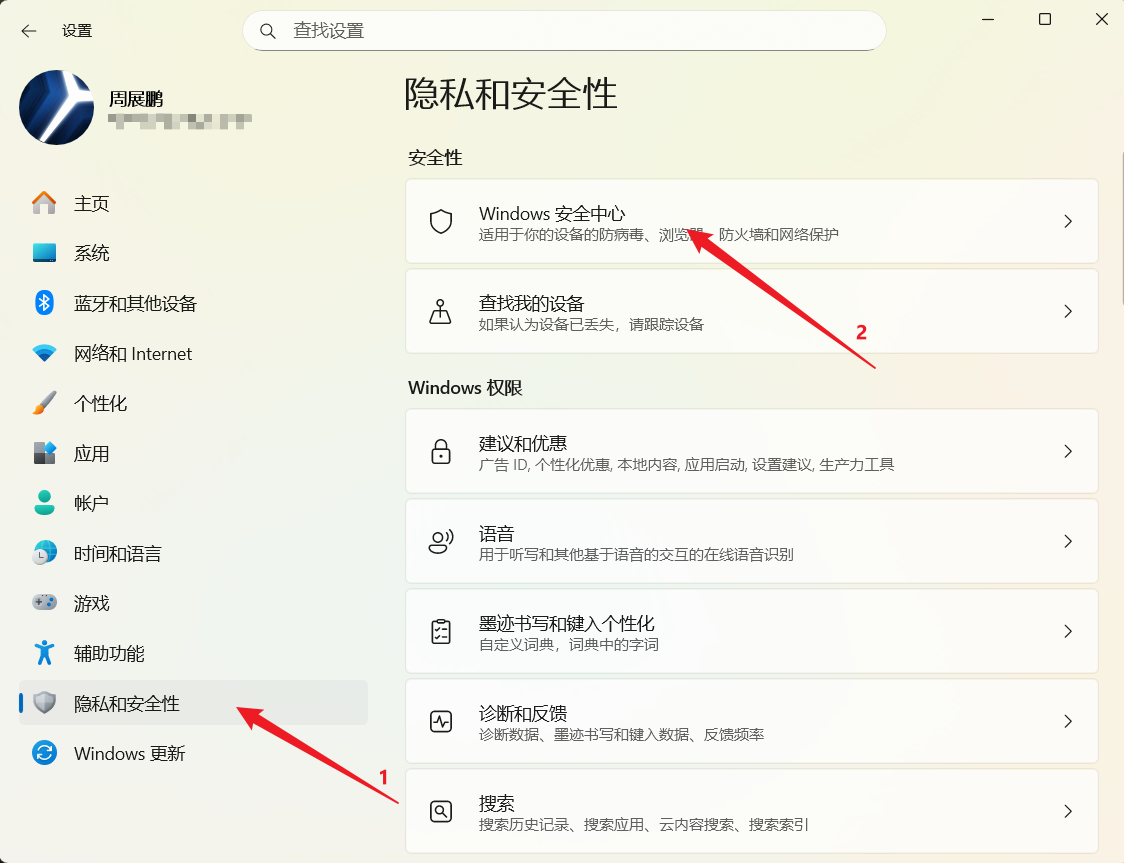The image size is (1124, 863).
Task: Open 语音 settings via its chevron
Action: [x=1068, y=542]
